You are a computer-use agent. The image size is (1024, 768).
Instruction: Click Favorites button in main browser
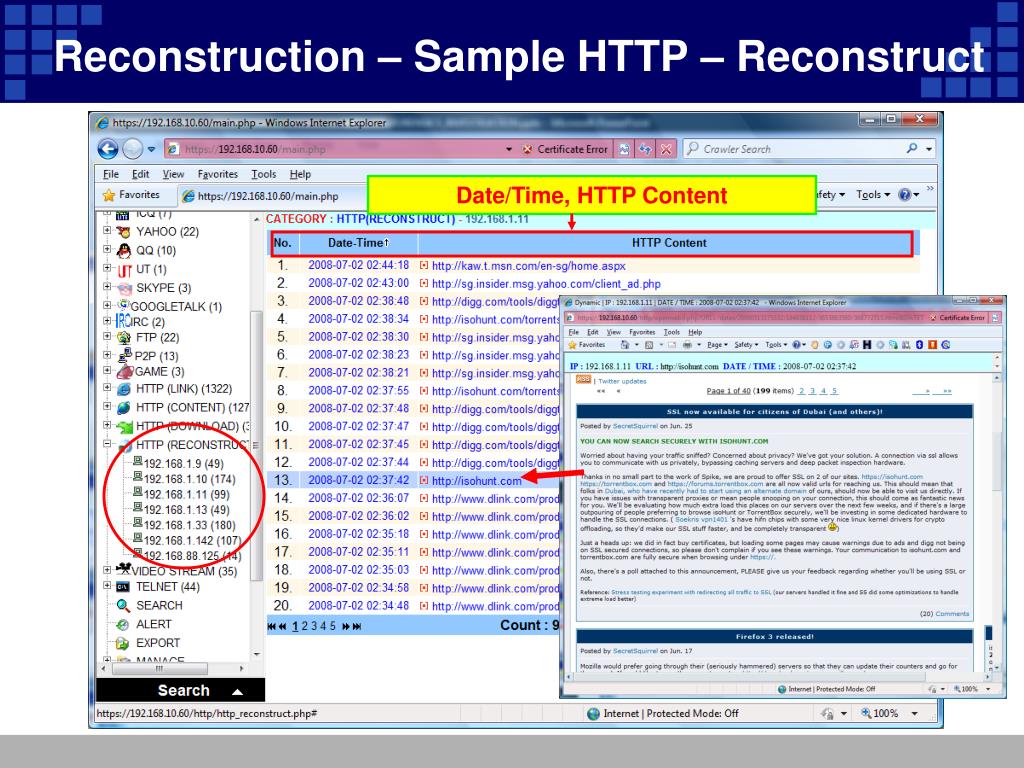(131, 195)
